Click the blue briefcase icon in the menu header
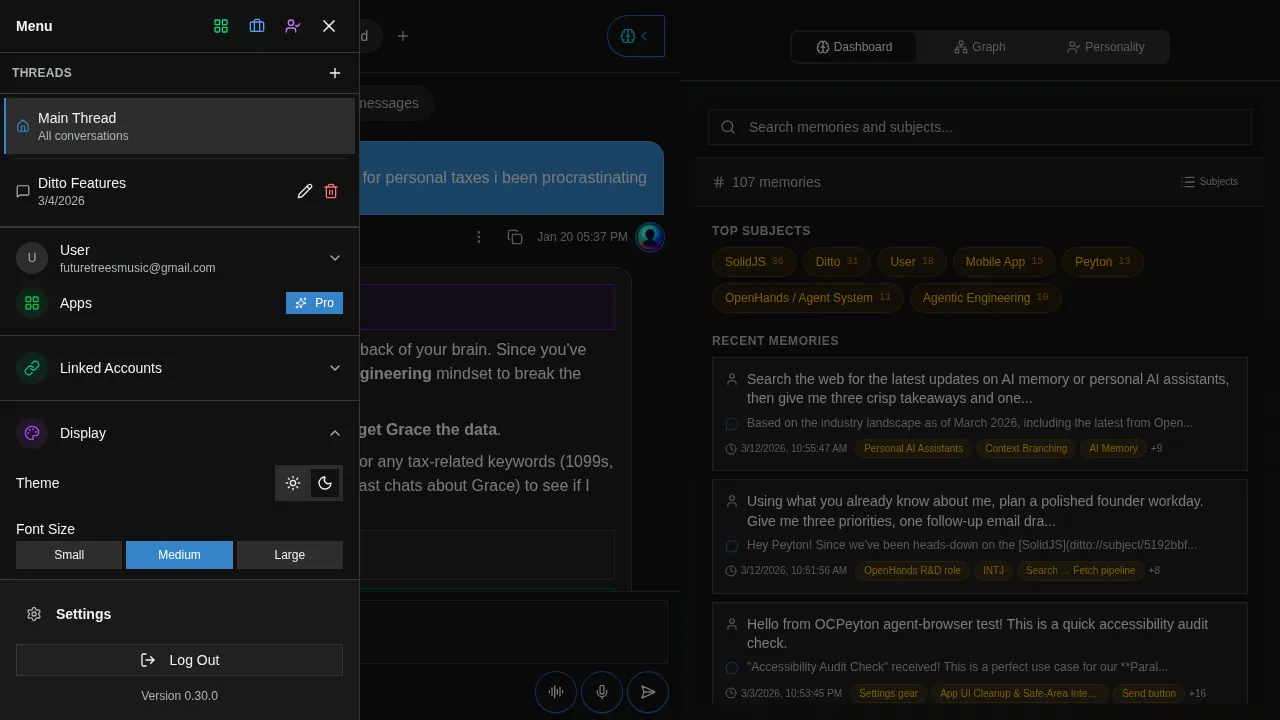The height and width of the screenshot is (720, 1280). pos(257,26)
